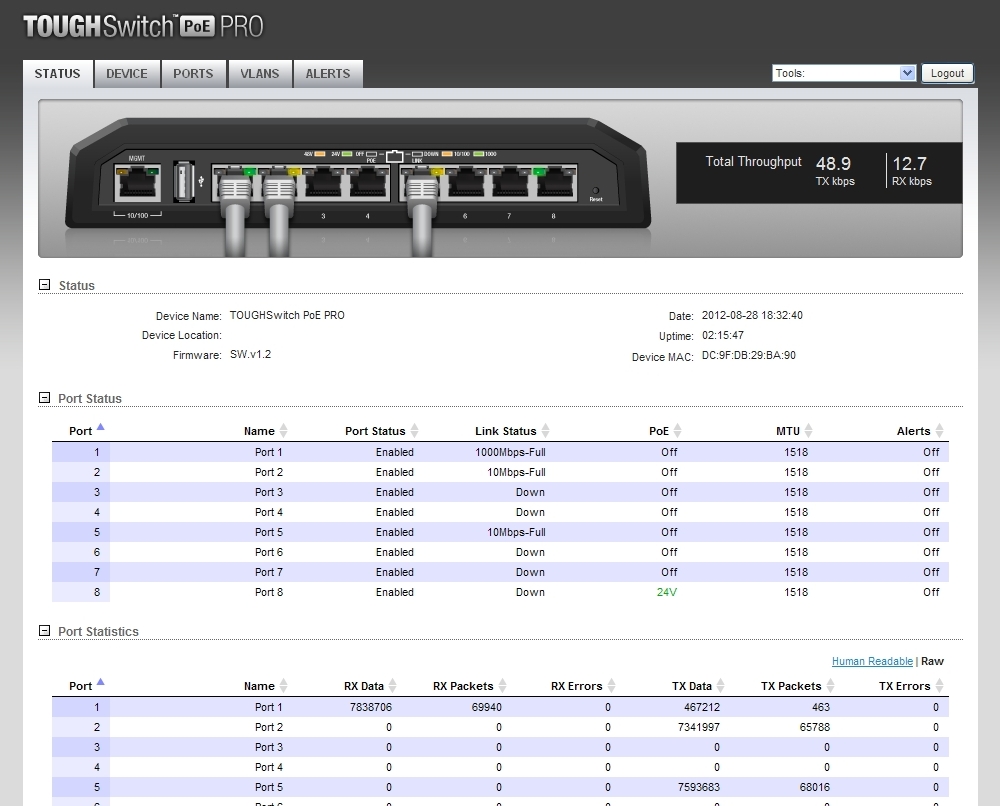The image size is (1000, 806).
Task: Sort Port Statistics table by Port column arrow
Action: (x=100, y=682)
